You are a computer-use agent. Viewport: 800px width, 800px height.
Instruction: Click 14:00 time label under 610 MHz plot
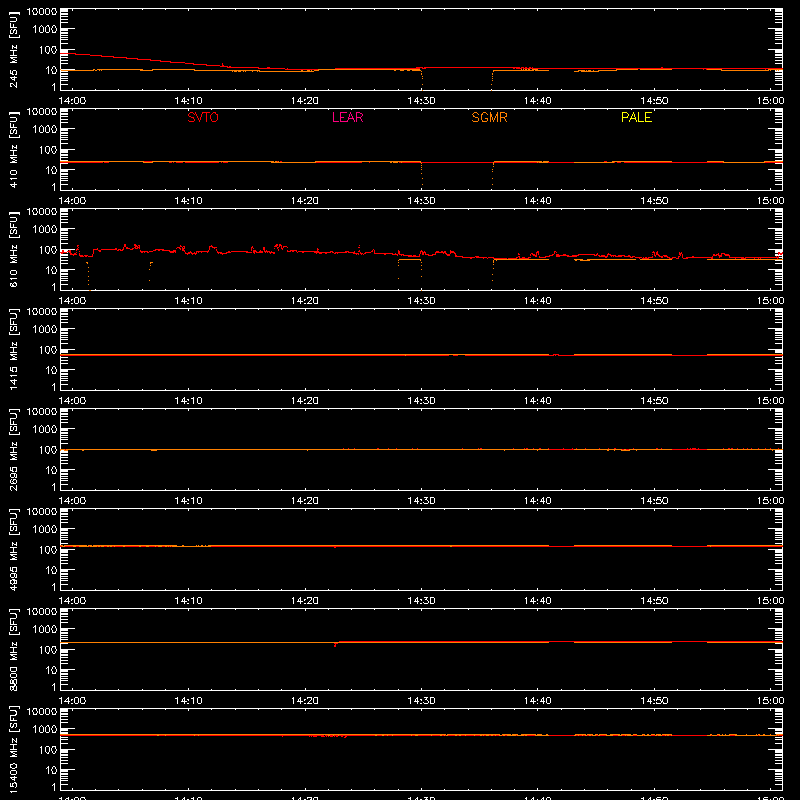(x=72, y=301)
